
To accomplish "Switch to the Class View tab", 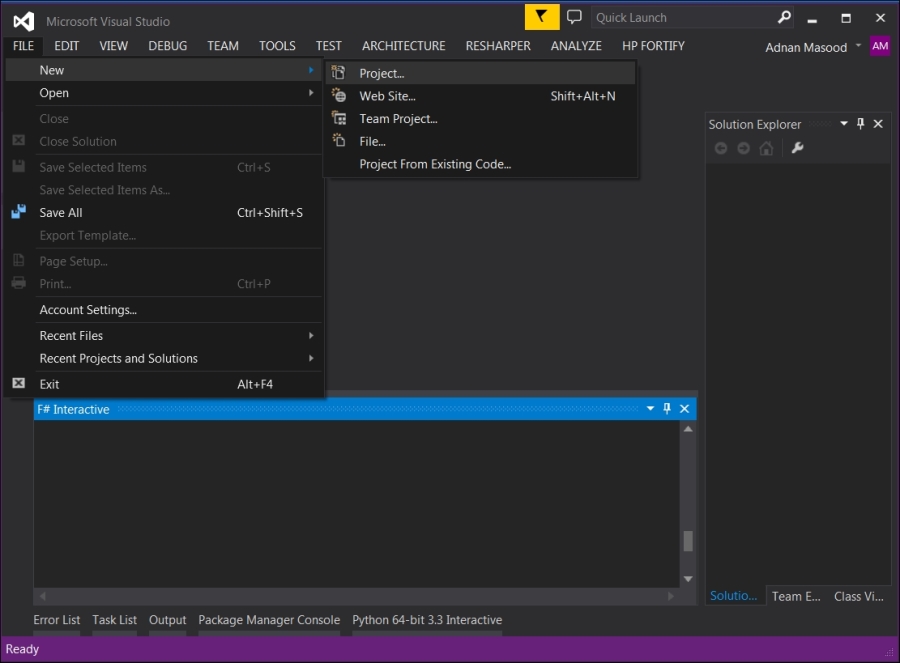I will click(859, 596).
